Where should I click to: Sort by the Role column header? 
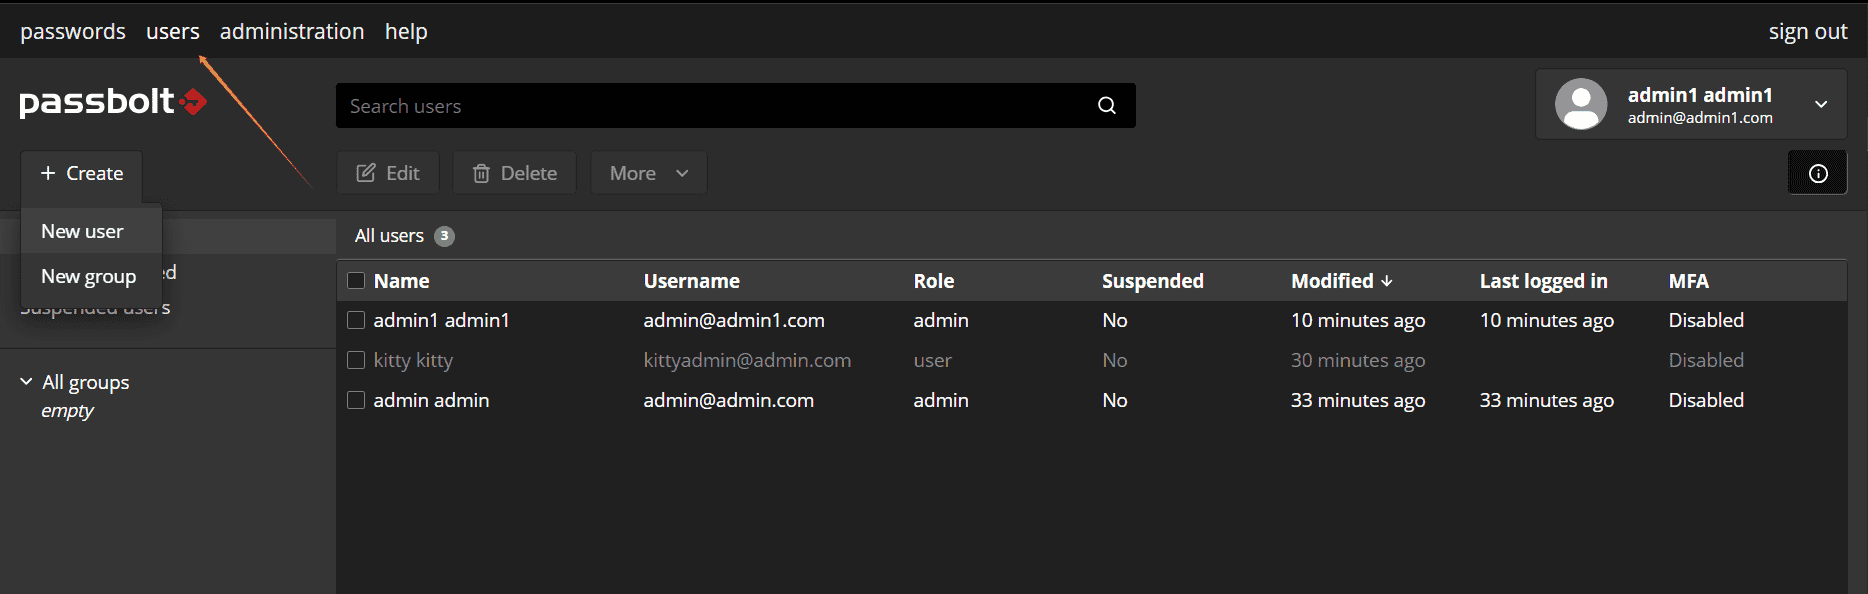click(x=934, y=281)
